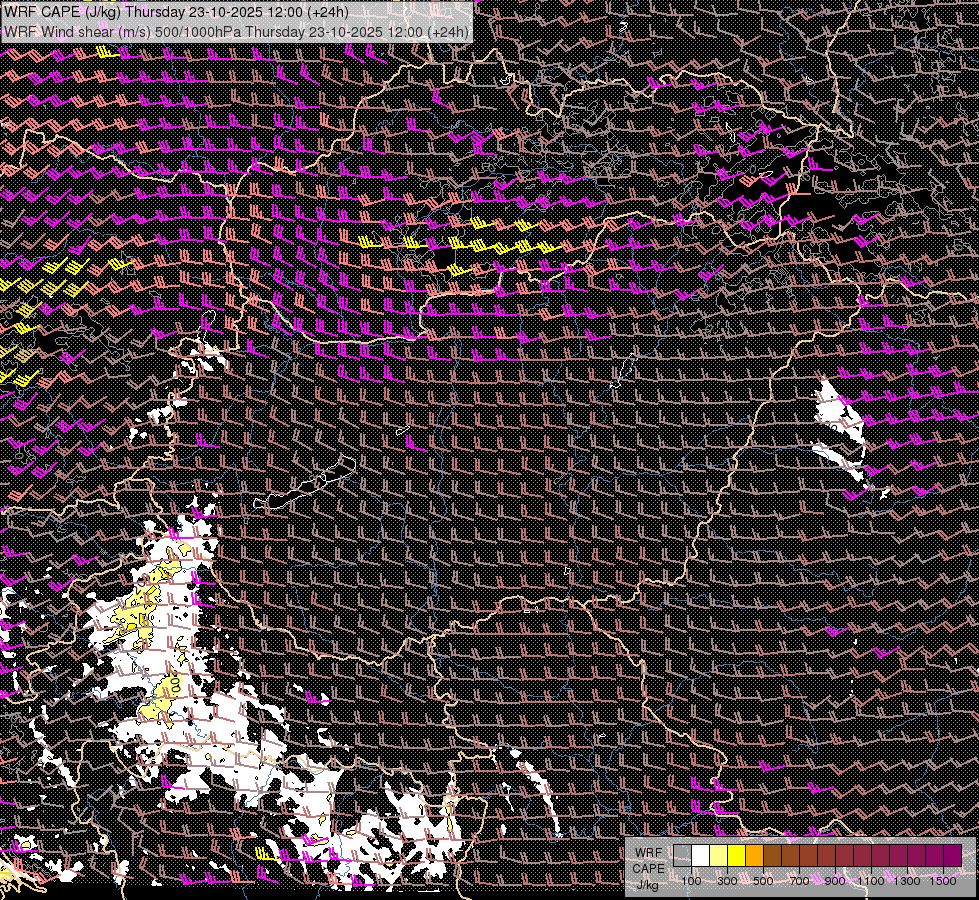979x900 pixels.
Task: Click the WRF CAPE Thursday 23-10-2025 title line
Action: (177, 12)
